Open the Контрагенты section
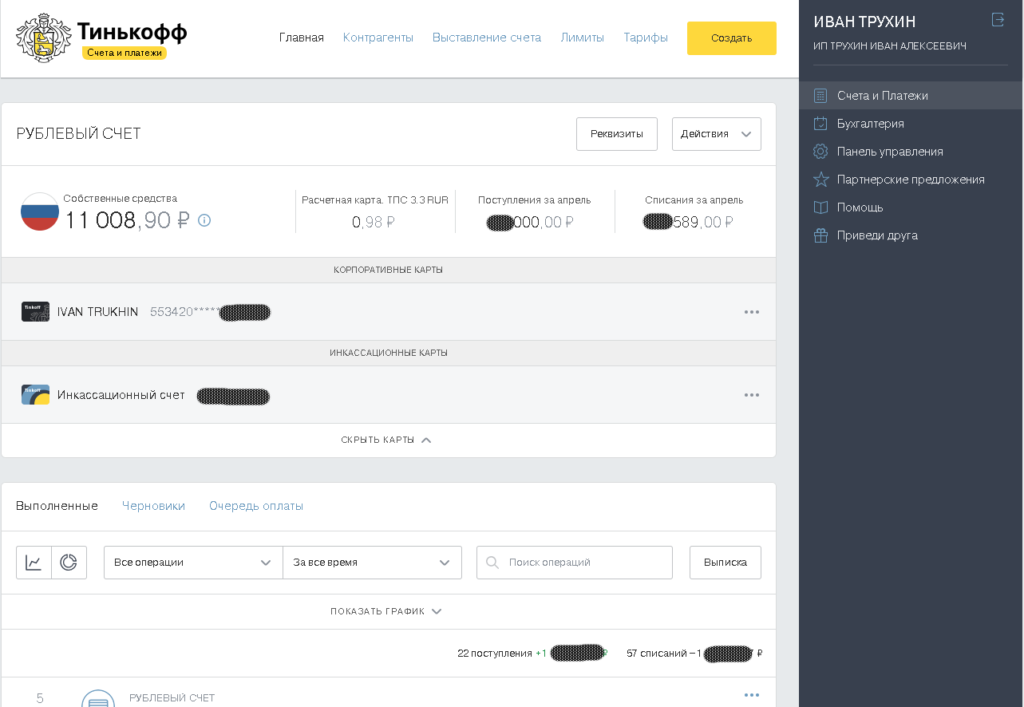 click(378, 38)
